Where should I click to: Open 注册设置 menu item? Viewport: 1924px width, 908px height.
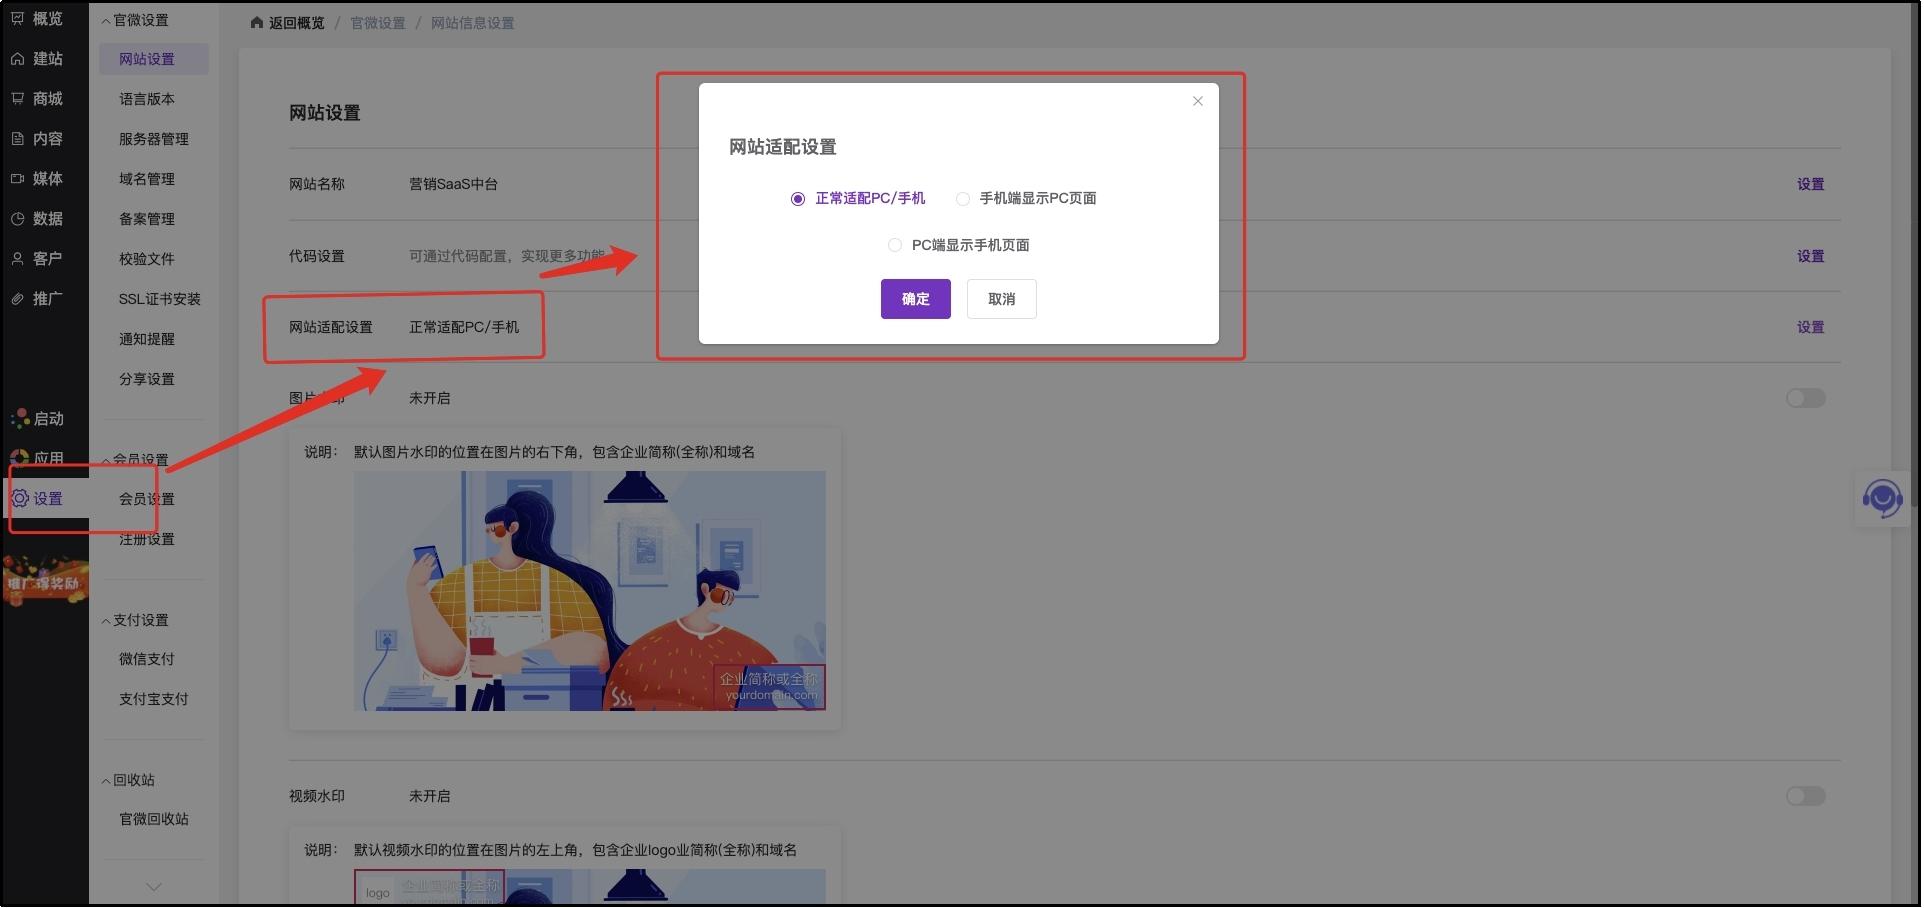(147, 539)
